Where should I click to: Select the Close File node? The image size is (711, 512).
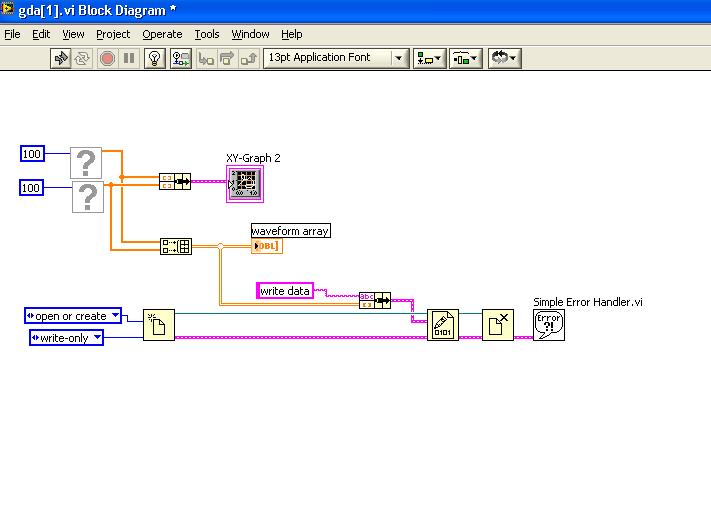click(x=498, y=325)
